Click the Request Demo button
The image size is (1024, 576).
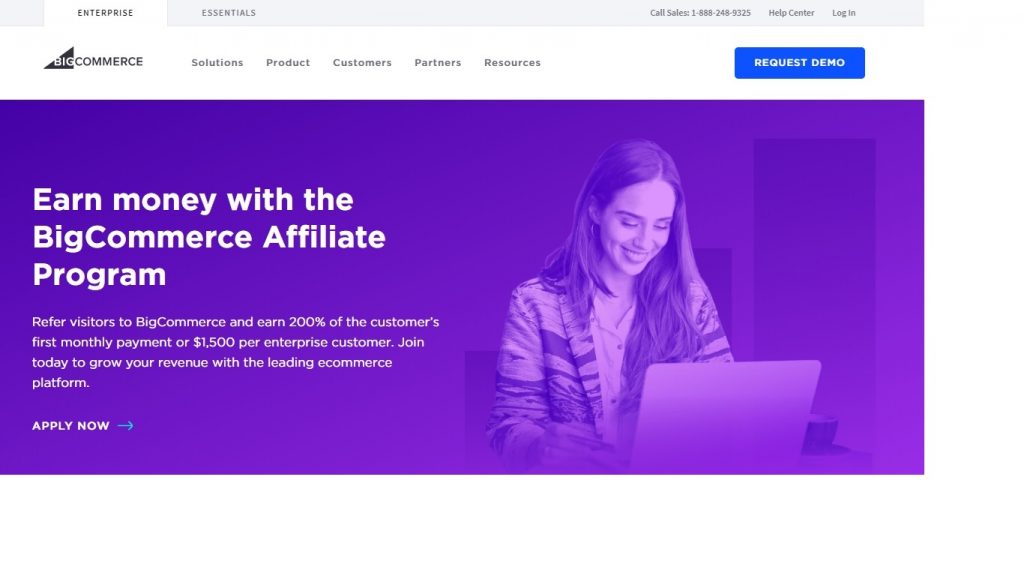[x=799, y=63]
